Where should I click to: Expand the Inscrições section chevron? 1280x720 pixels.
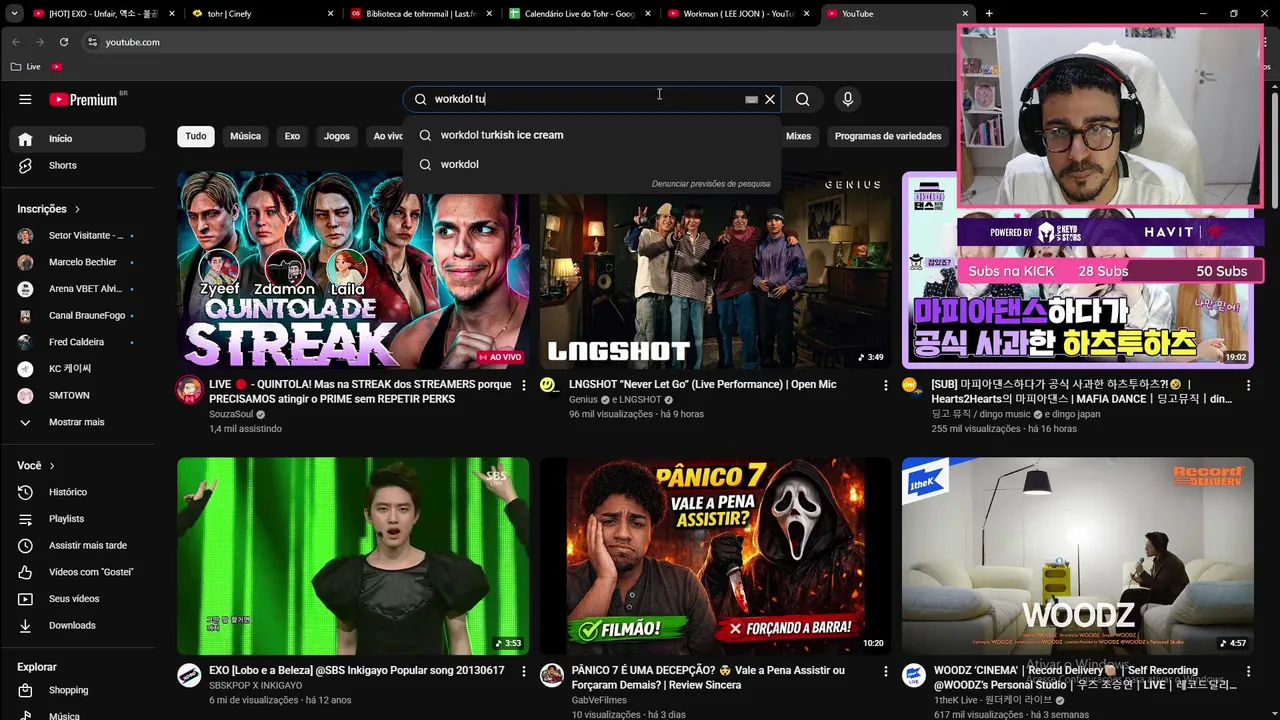point(77,209)
